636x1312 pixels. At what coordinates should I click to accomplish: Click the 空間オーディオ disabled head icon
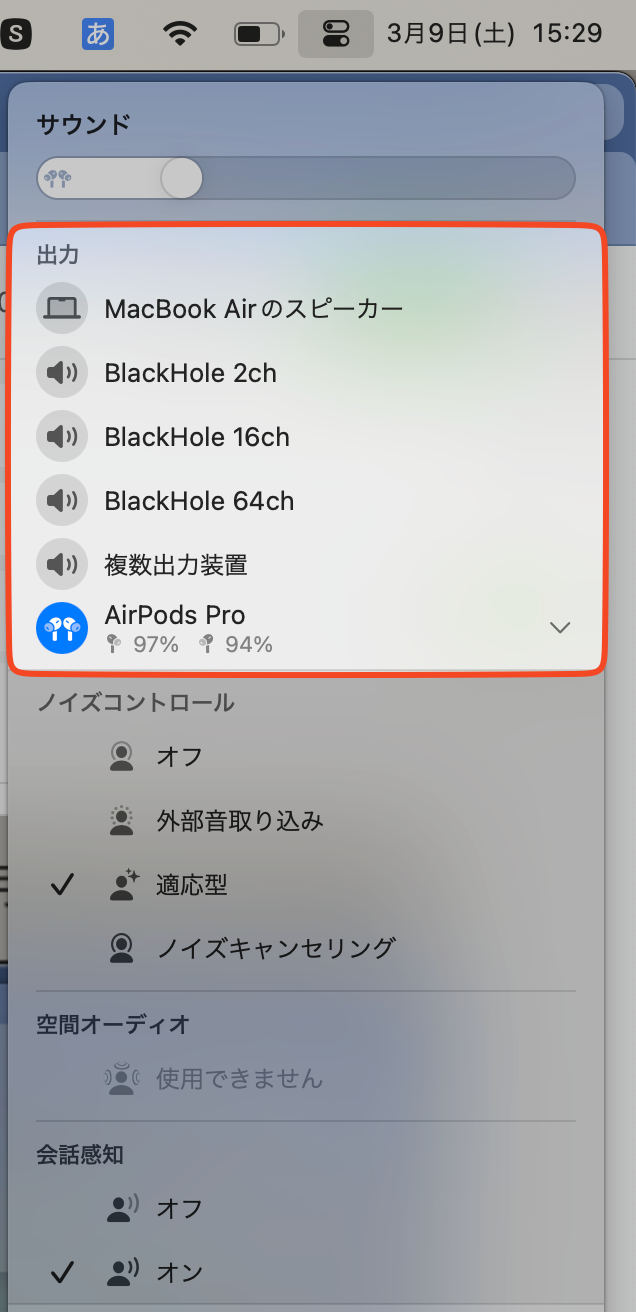point(122,1078)
